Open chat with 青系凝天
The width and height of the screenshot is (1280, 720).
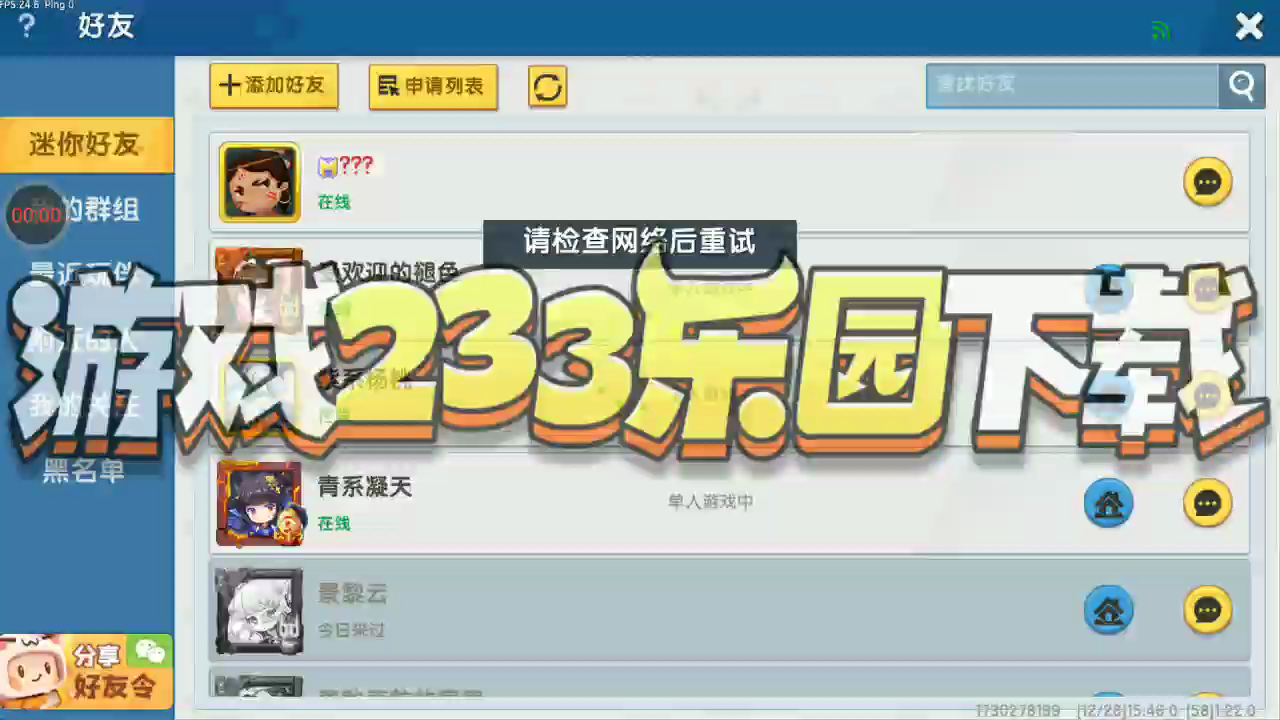(x=1207, y=502)
